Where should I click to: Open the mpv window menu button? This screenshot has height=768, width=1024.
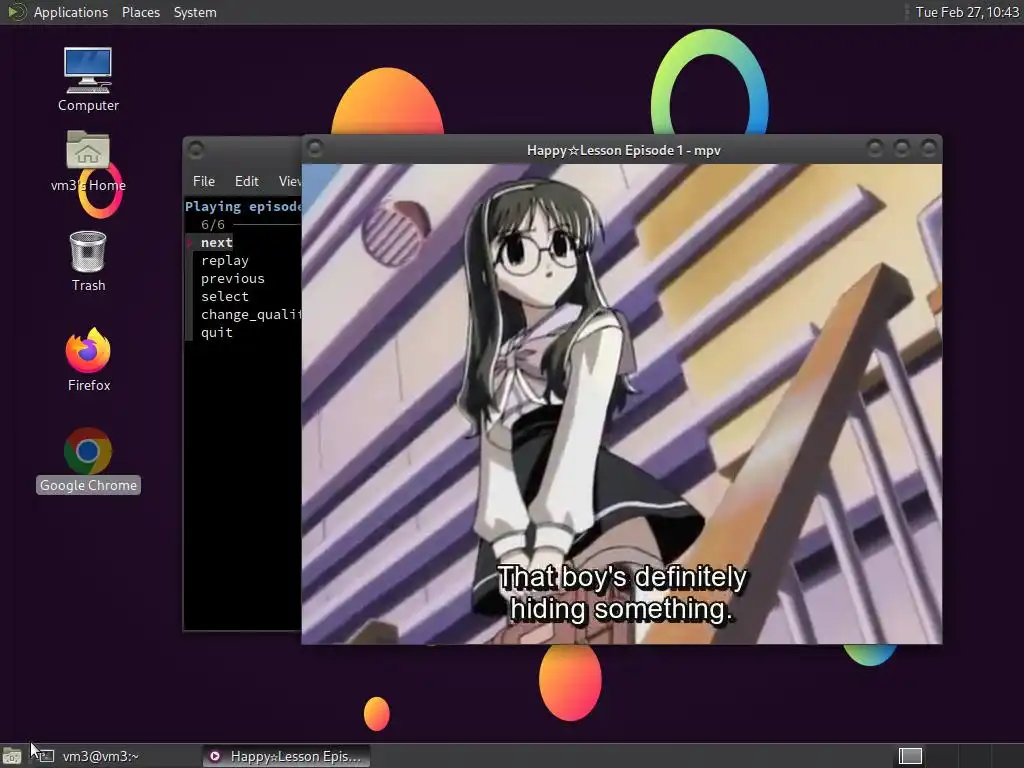[x=315, y=148]
